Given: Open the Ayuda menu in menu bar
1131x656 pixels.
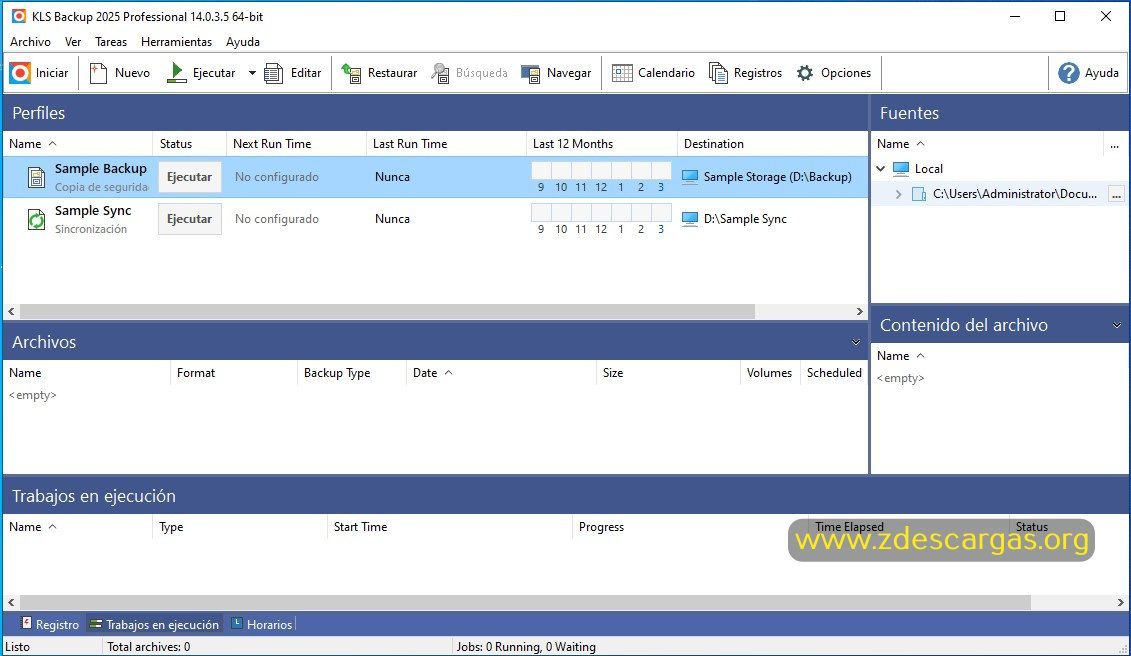Looking at the screenshot, I should [x=242, y=42].
